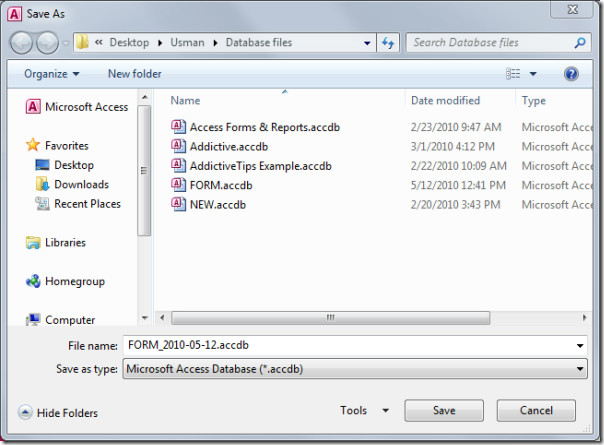This screenshot has height=445, width=604.
Task: Sort by the Type column header
Action: coord(534,101)
